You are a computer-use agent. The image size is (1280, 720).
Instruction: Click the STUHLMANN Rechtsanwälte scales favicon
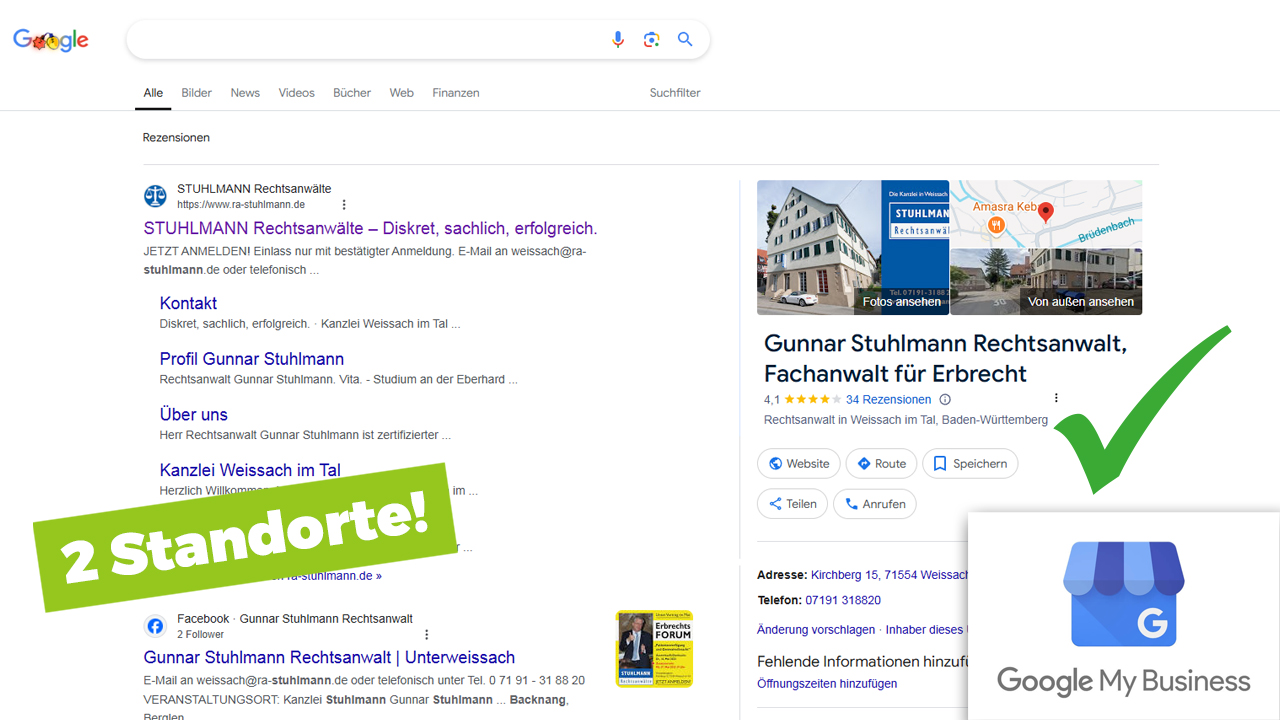pyautogui.click(x=155, y=196)
